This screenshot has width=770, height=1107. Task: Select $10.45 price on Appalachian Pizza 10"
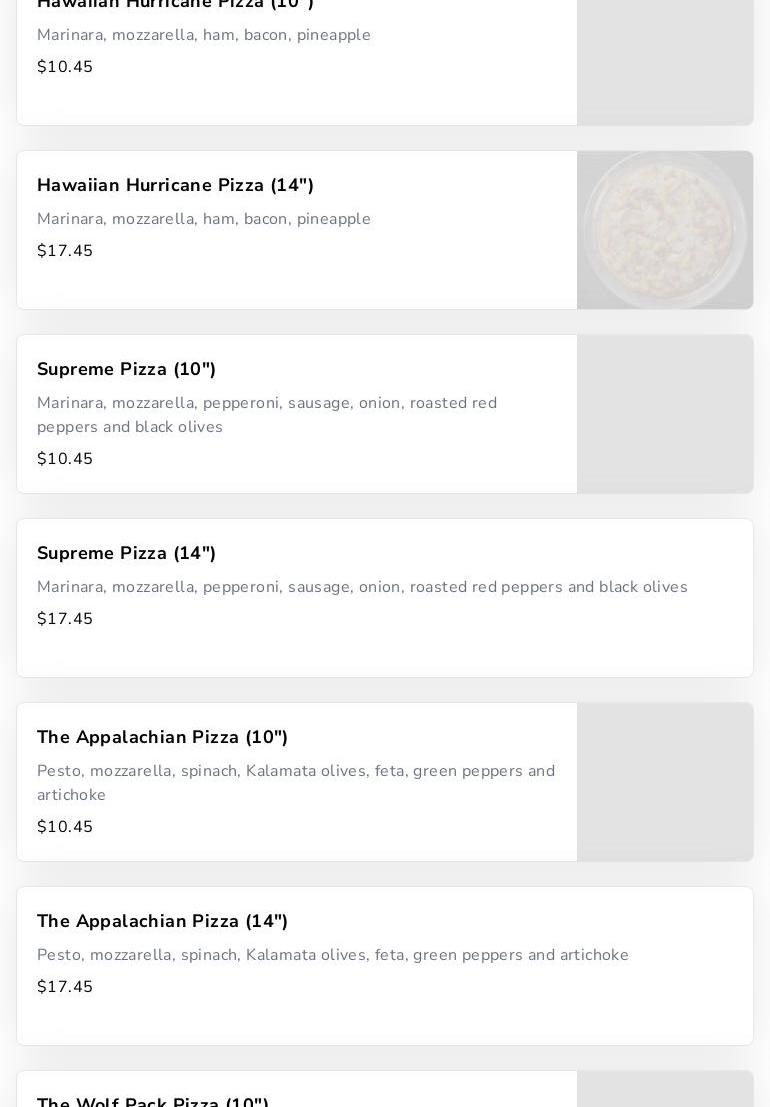tap(65, 827)
